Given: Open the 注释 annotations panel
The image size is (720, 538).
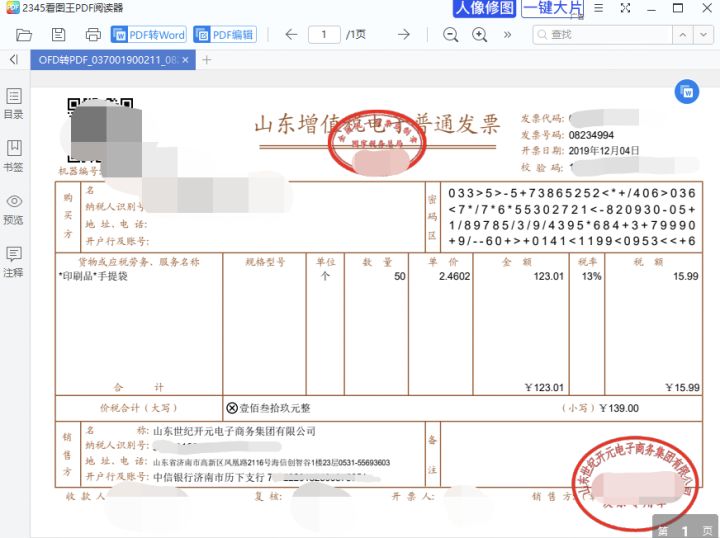Looking at the screenshot, I should pyautogui.click(x=13, y=262).
